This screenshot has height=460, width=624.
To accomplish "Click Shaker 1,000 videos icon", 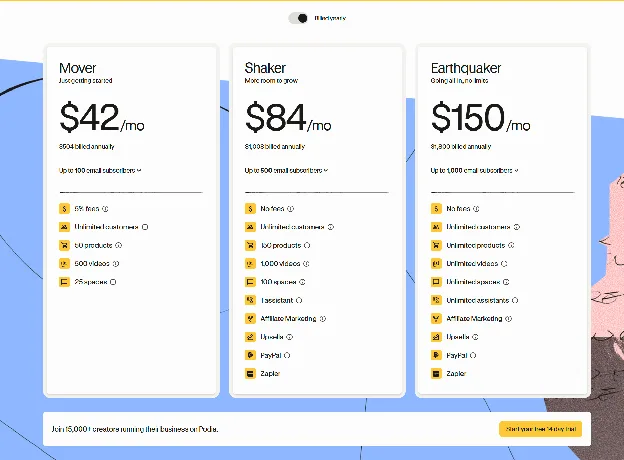I will [250, 263].
